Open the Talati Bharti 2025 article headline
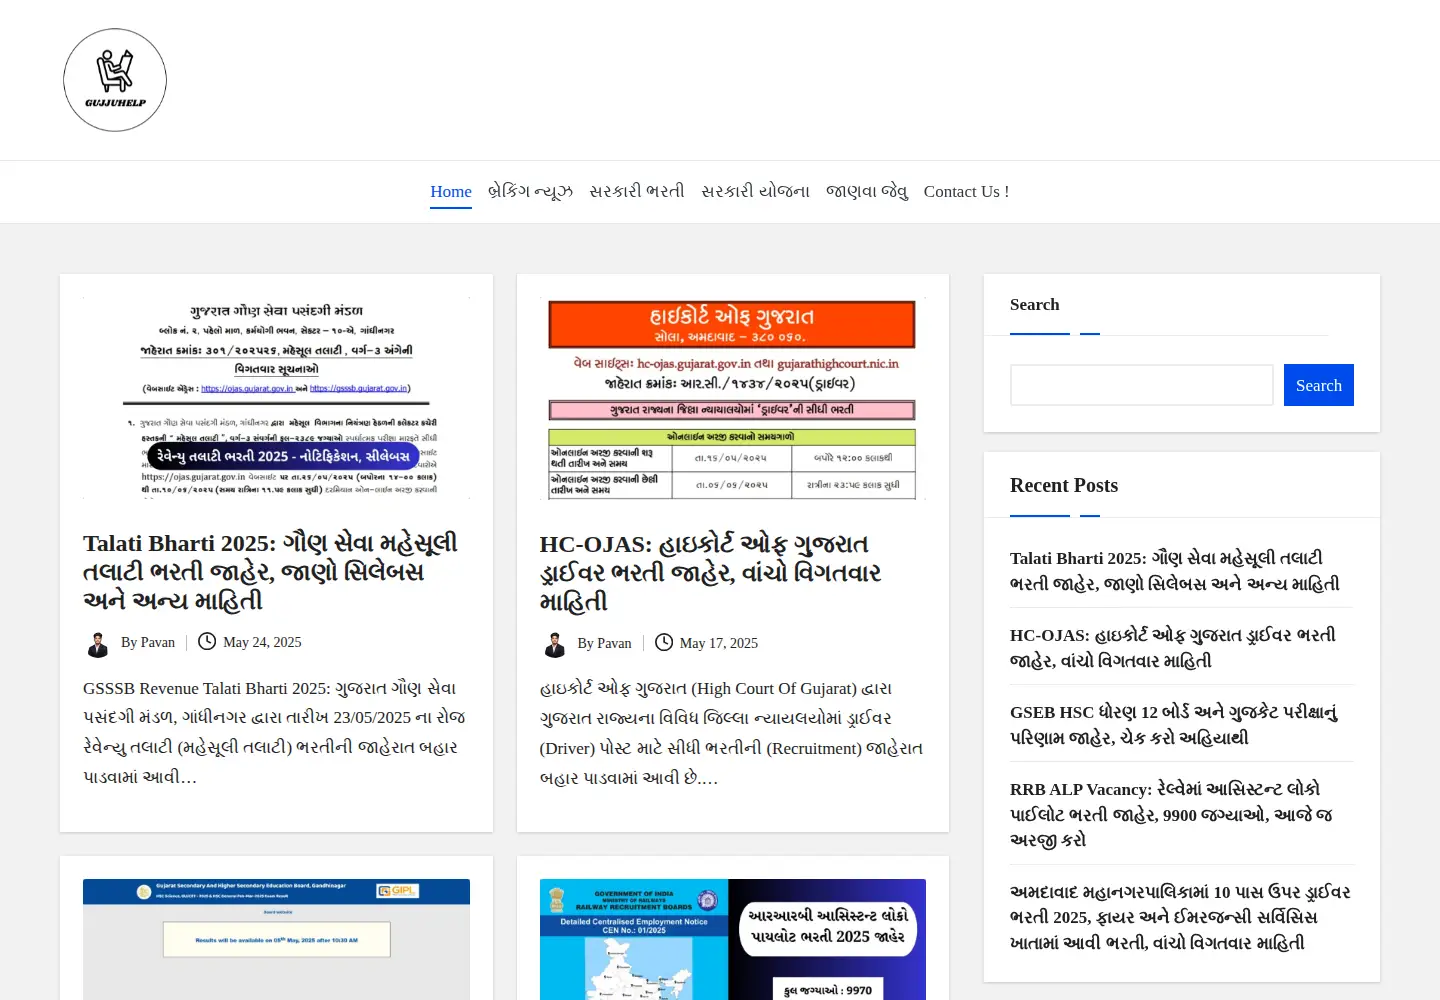 (271, 572)
